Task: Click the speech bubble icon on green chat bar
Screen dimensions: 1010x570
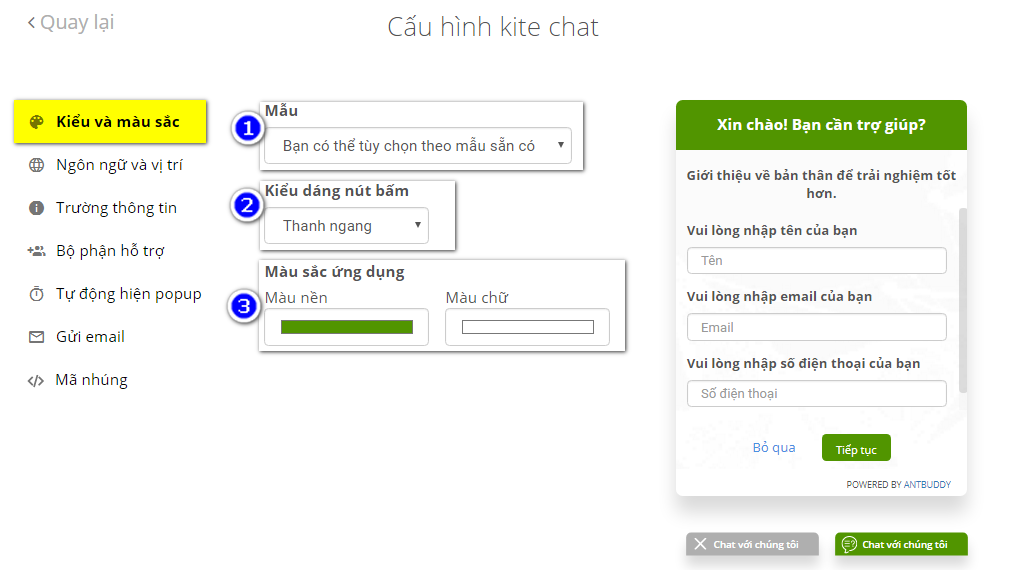Action: [x=850, y=544]
